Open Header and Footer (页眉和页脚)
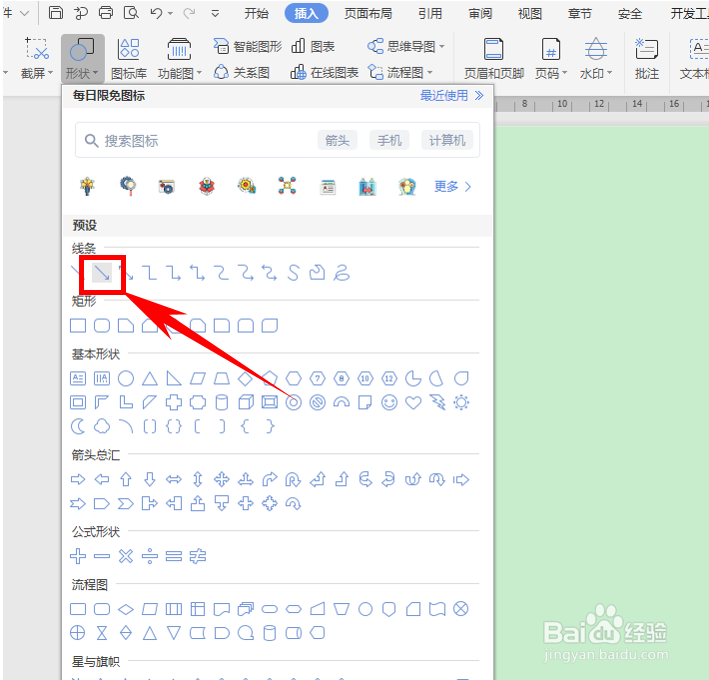709x680 pixels. tap(494, 59)
